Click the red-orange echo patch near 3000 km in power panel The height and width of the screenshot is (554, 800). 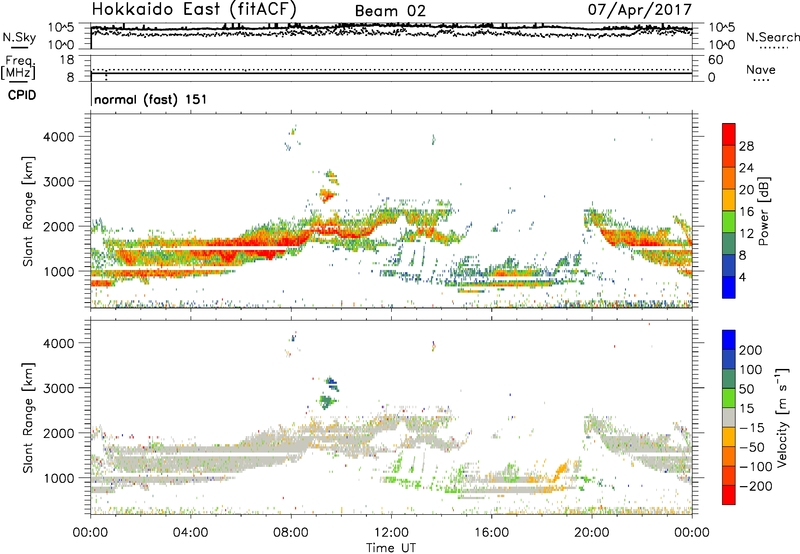(x=327, y=195)
